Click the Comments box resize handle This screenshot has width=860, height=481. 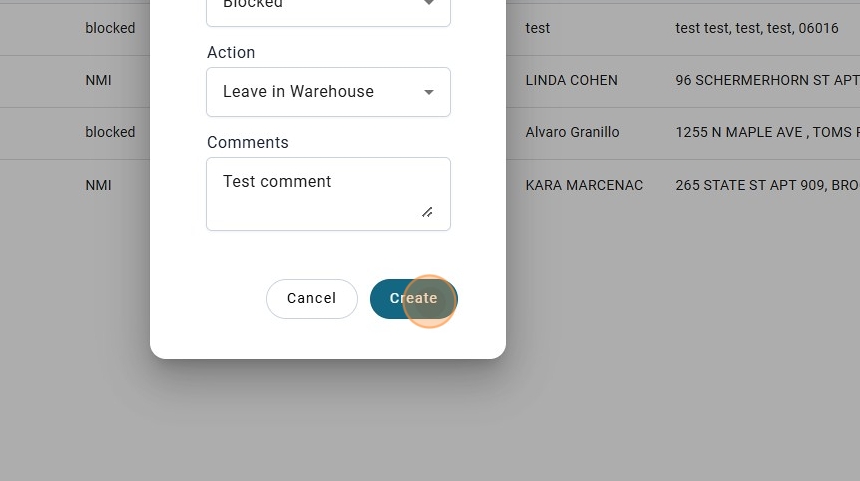coord(427,211)
